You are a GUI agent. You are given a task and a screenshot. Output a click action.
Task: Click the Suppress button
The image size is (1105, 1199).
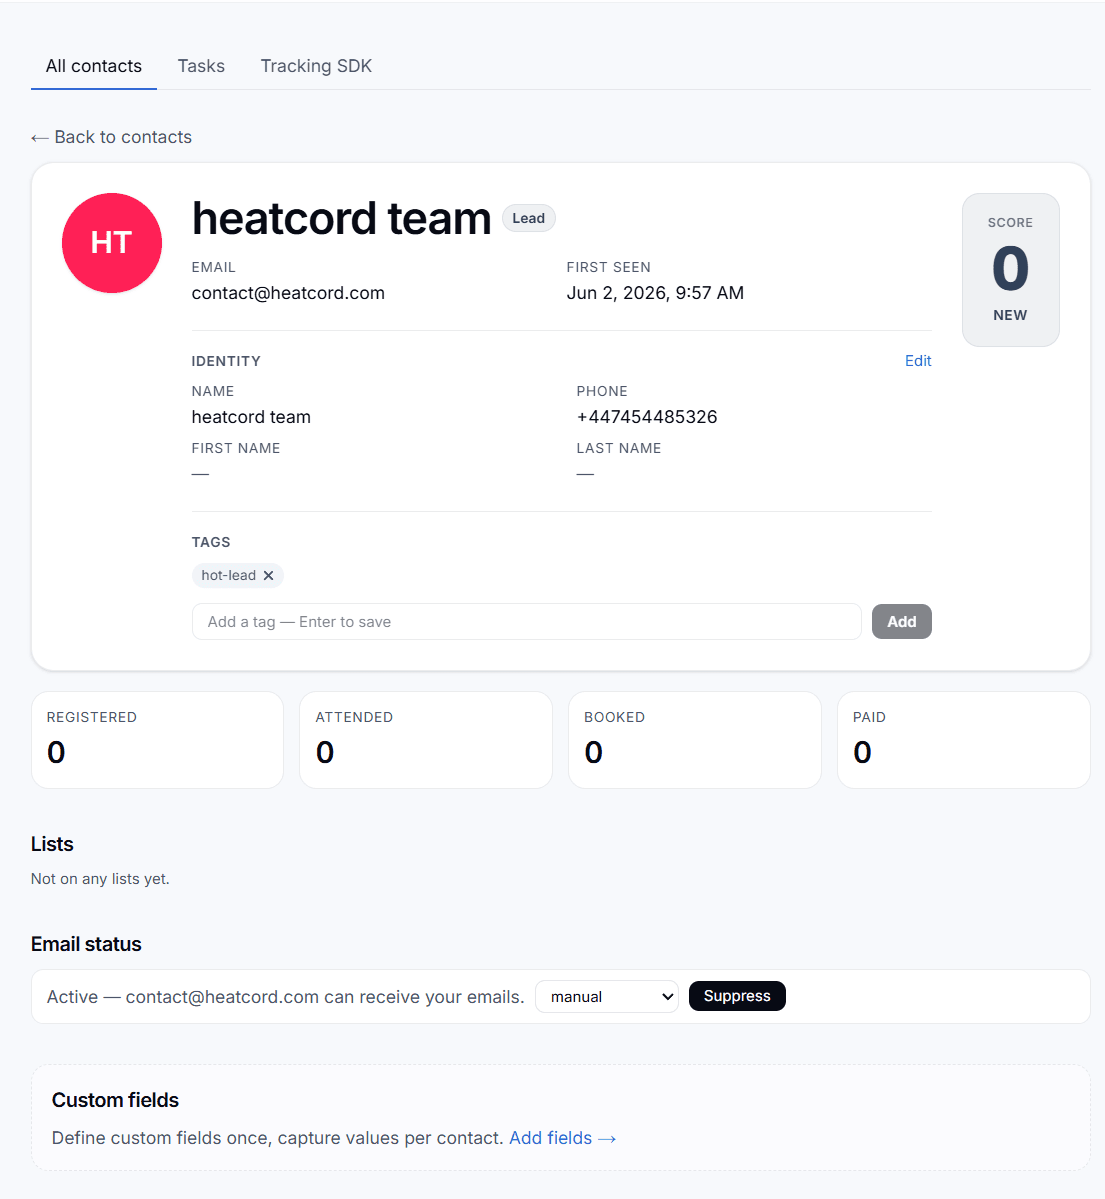[x=737, y=996]
